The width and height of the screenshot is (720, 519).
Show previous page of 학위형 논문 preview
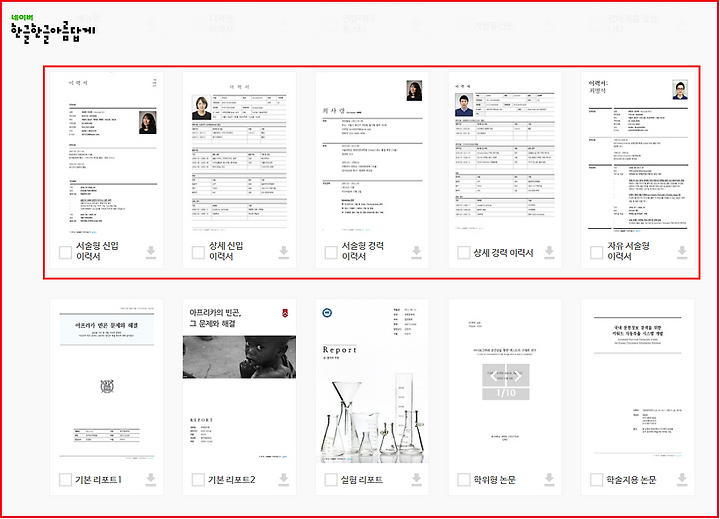point(494,375)
